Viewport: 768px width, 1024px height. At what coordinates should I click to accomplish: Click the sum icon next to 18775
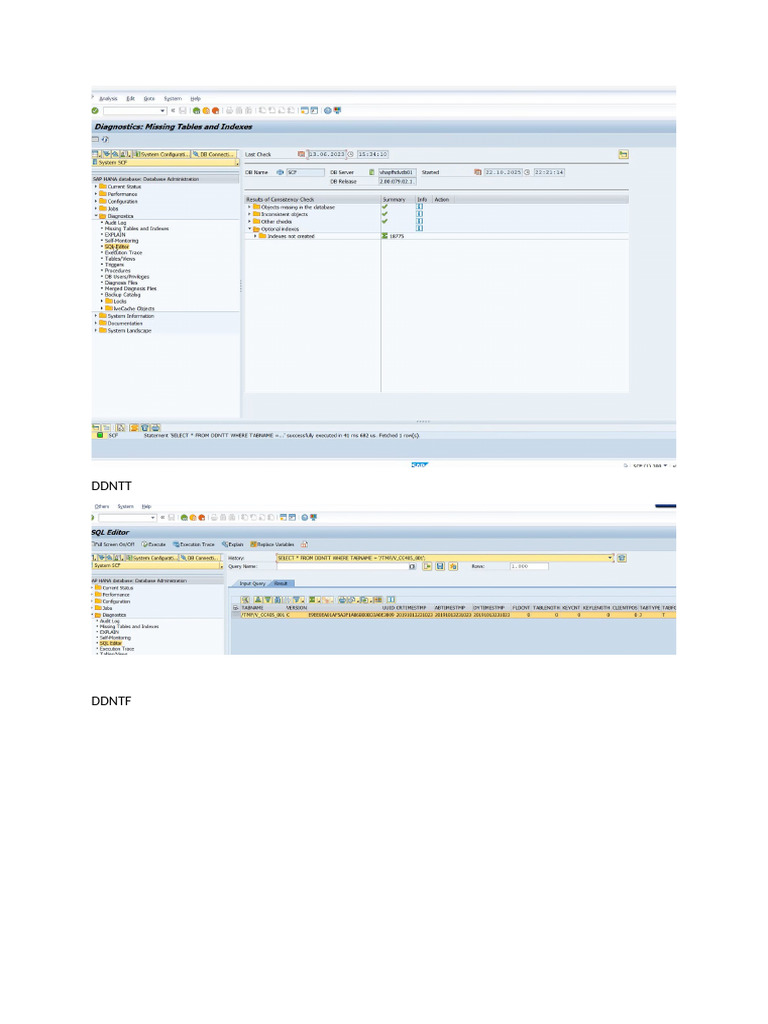[385, 236]
